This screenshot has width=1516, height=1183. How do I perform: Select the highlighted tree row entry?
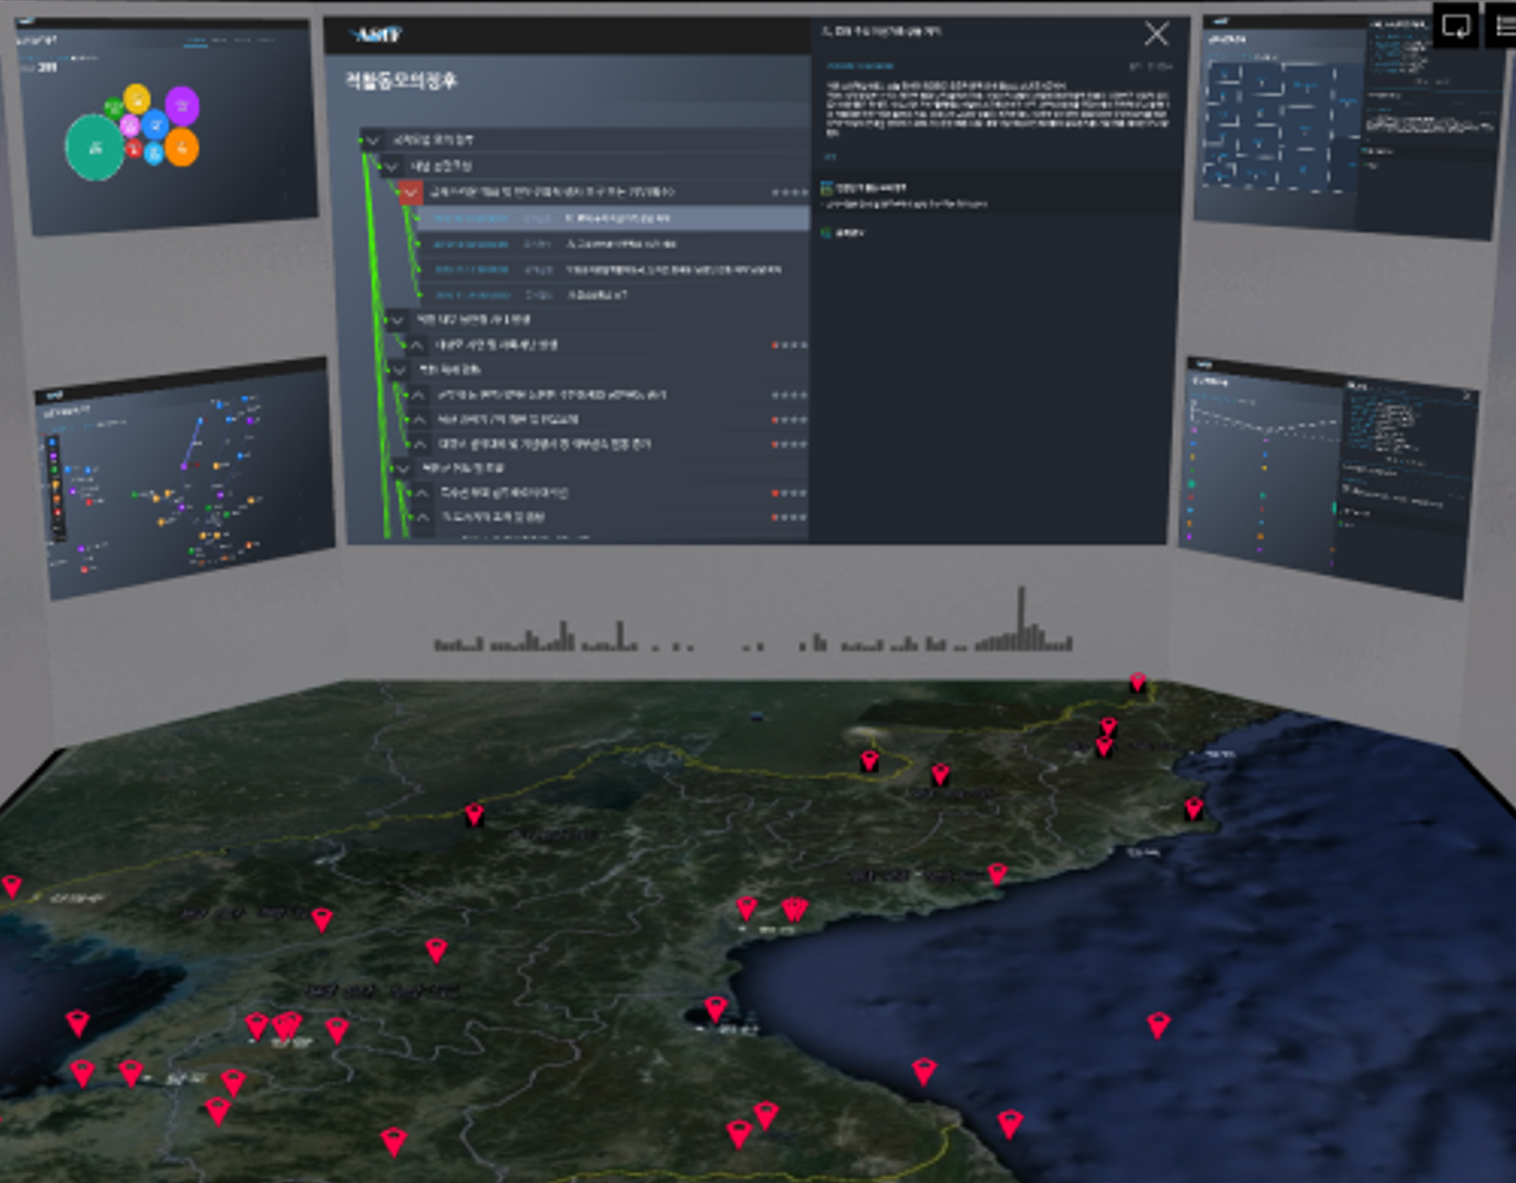pos(612,218)
